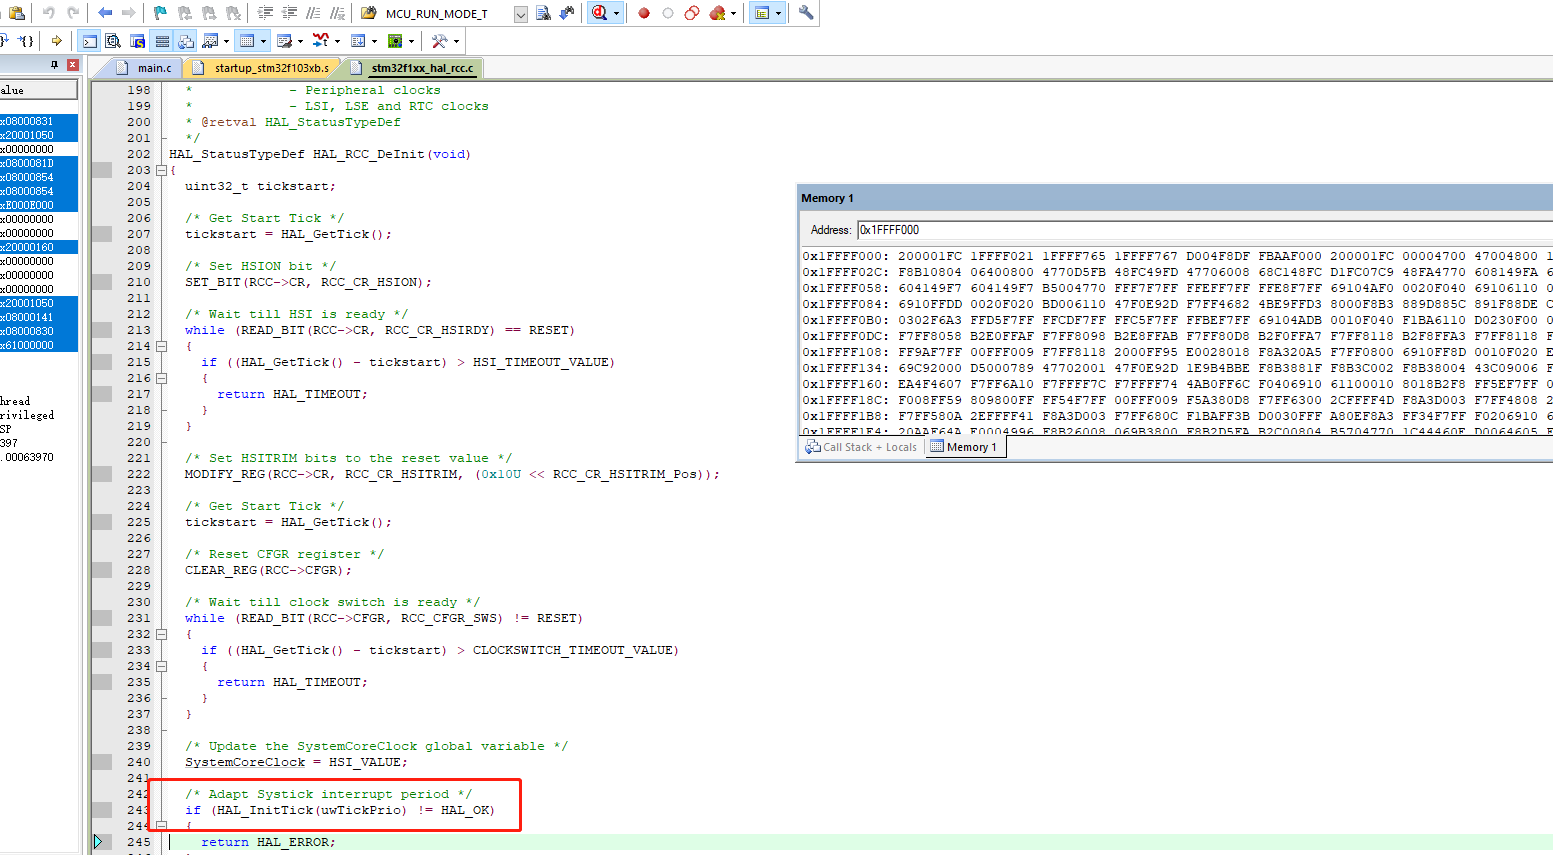The height and width of the screenshot is (855, 1553).
Task: Open the configuration wrench icon
Action: (806, 13)
